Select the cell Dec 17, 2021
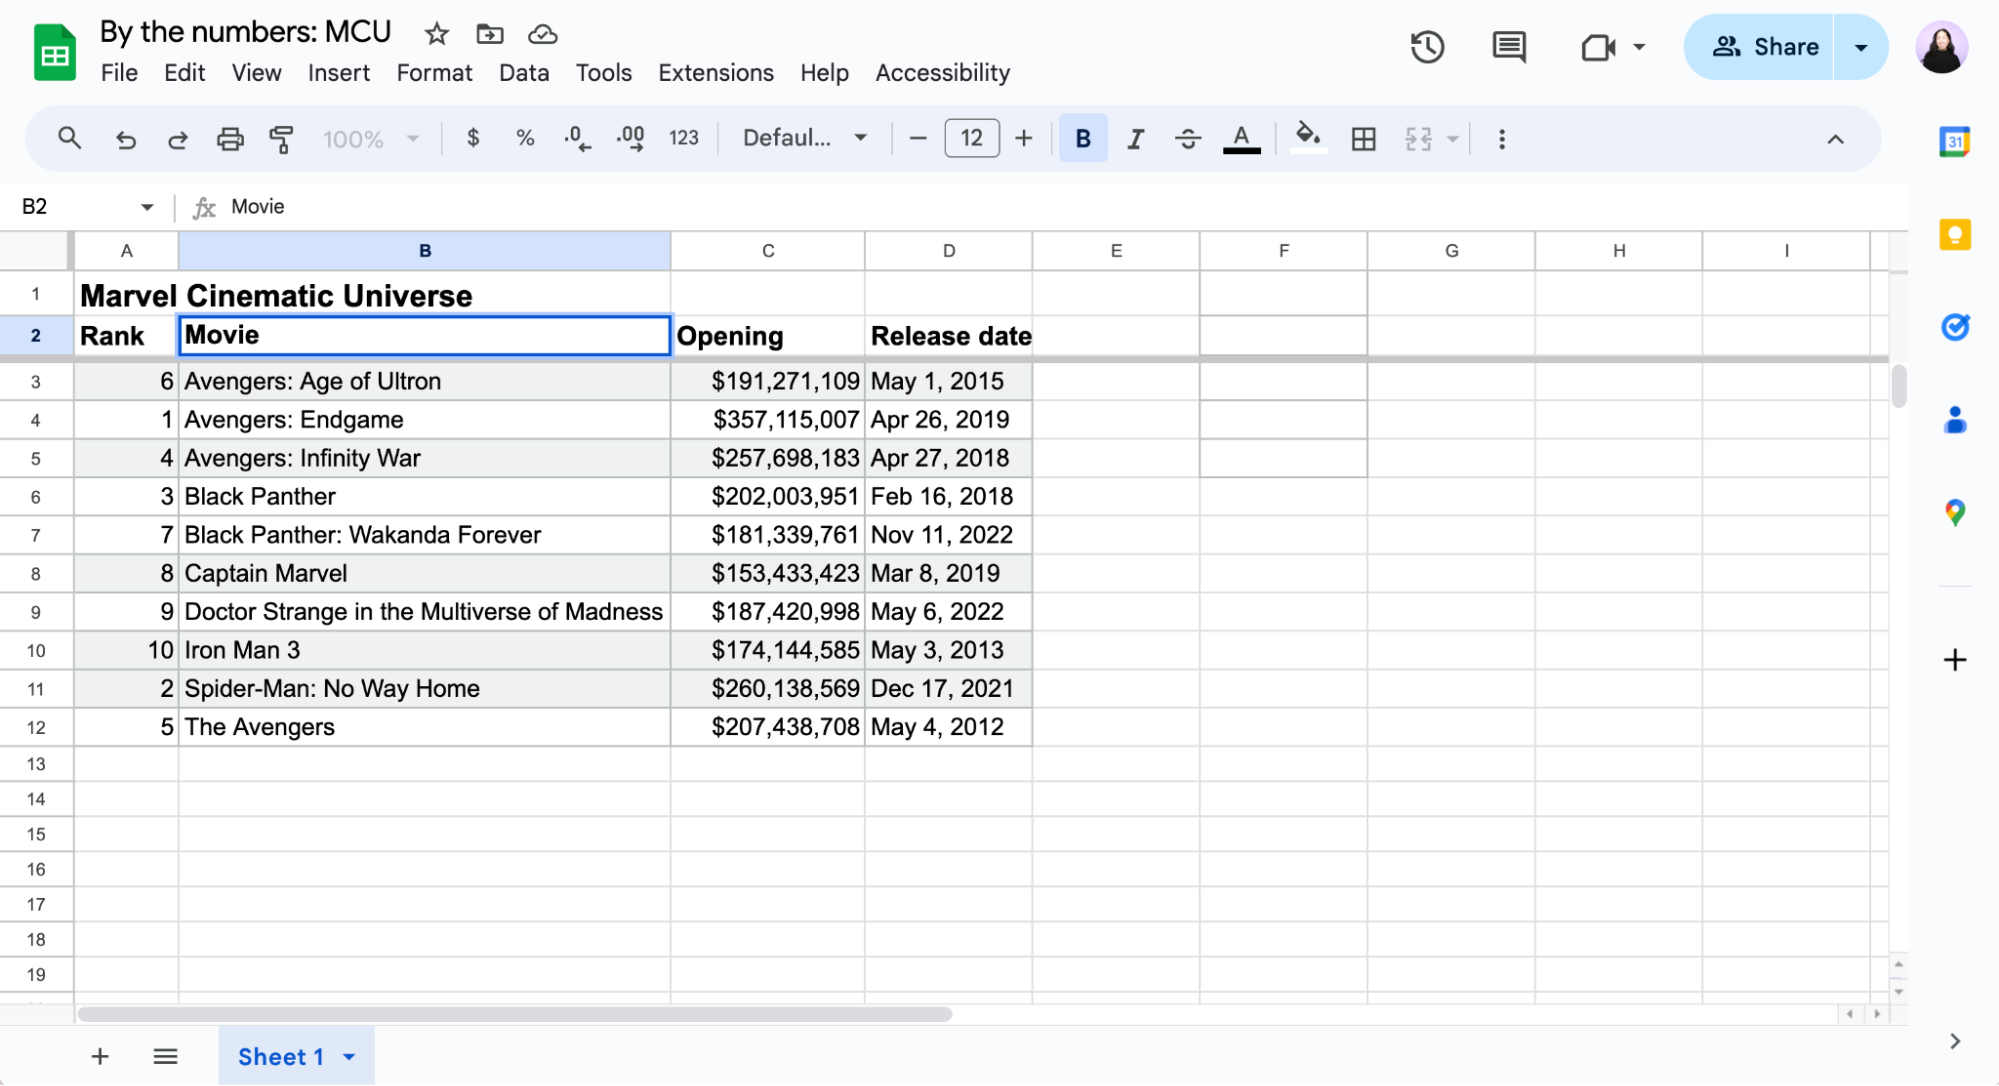1999x1086 pixels. click(x=948, y=689)
